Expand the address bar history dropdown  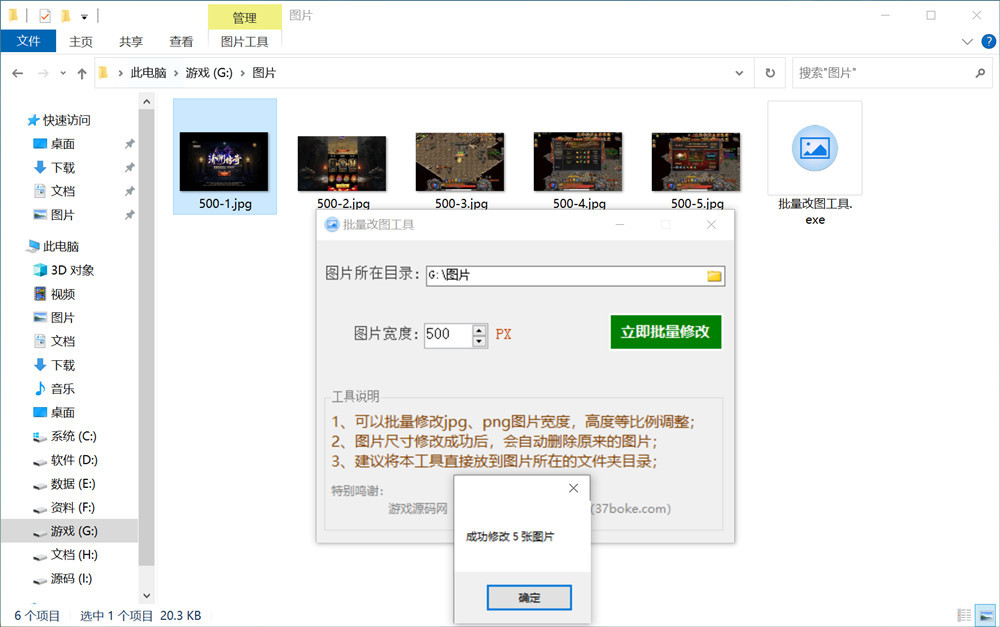[739, 73]
